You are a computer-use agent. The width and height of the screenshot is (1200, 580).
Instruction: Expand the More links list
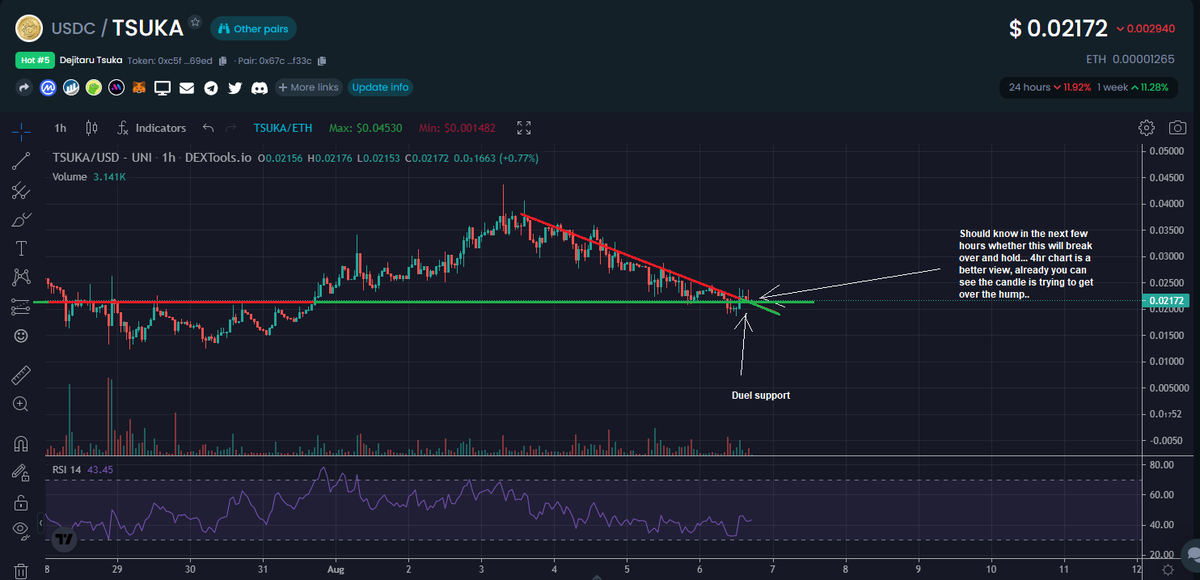pyautogui.click(x=309, y=88)
